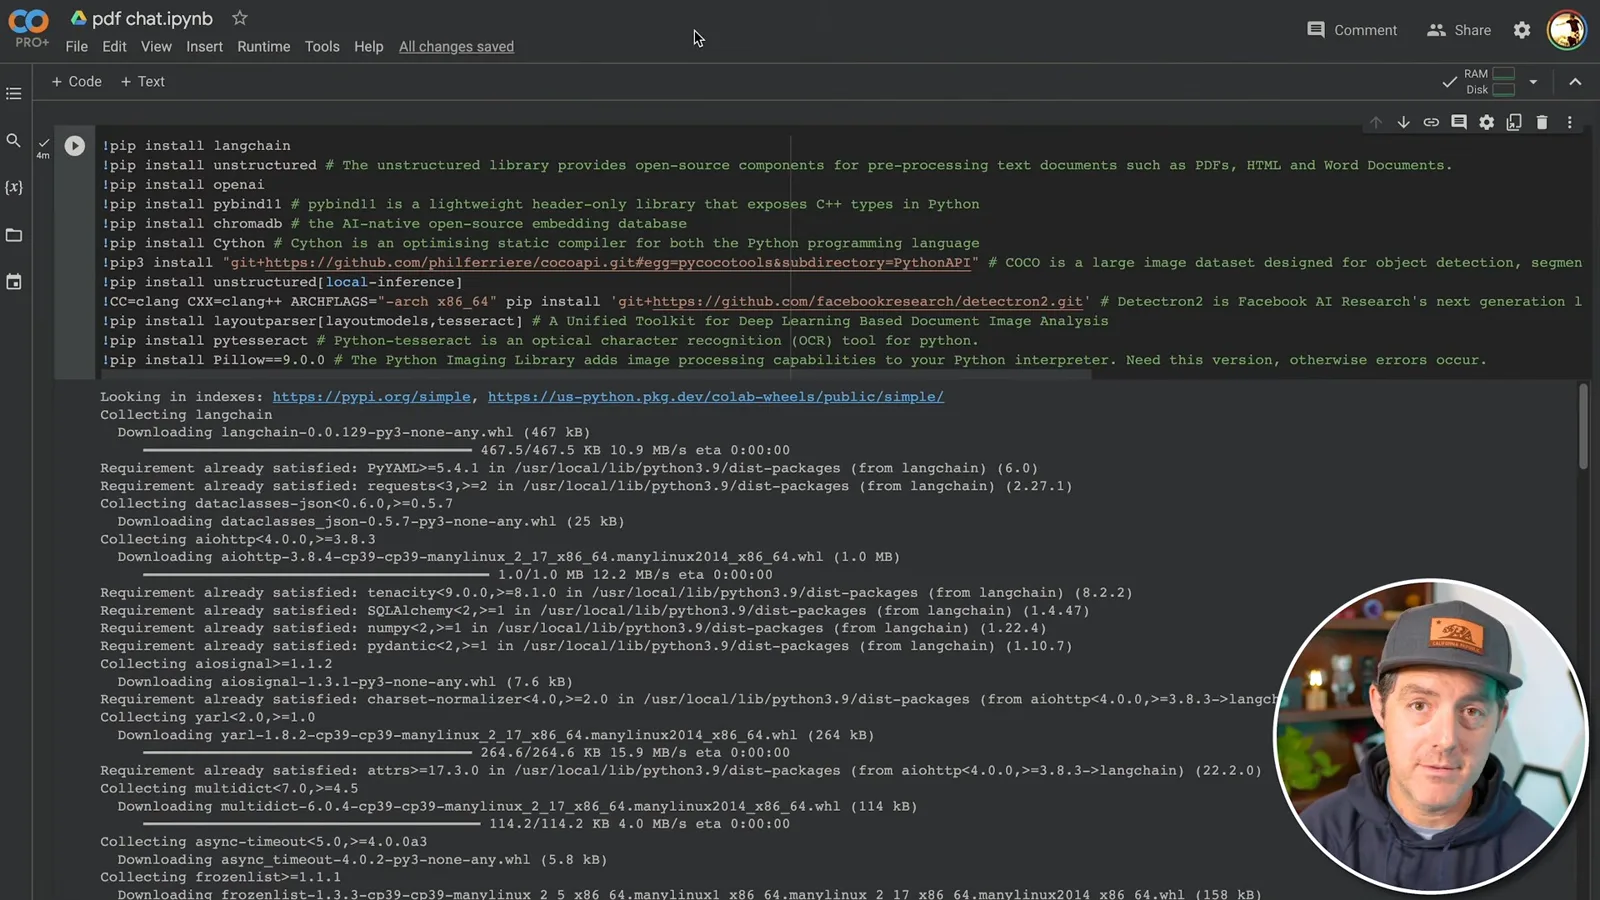1600x900 pixels.
Task: Open the Tools menu
Action: (x=322, y=47)
